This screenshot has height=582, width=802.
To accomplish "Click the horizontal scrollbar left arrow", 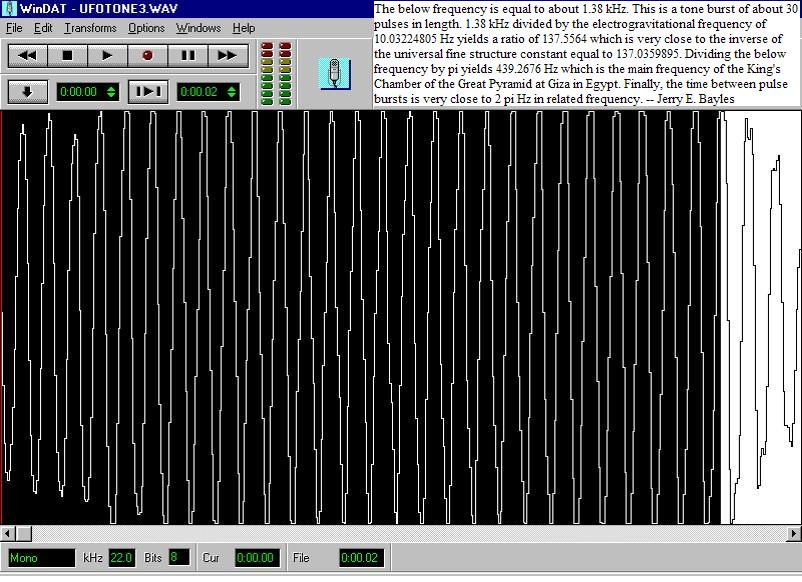I will coord(7,533).
